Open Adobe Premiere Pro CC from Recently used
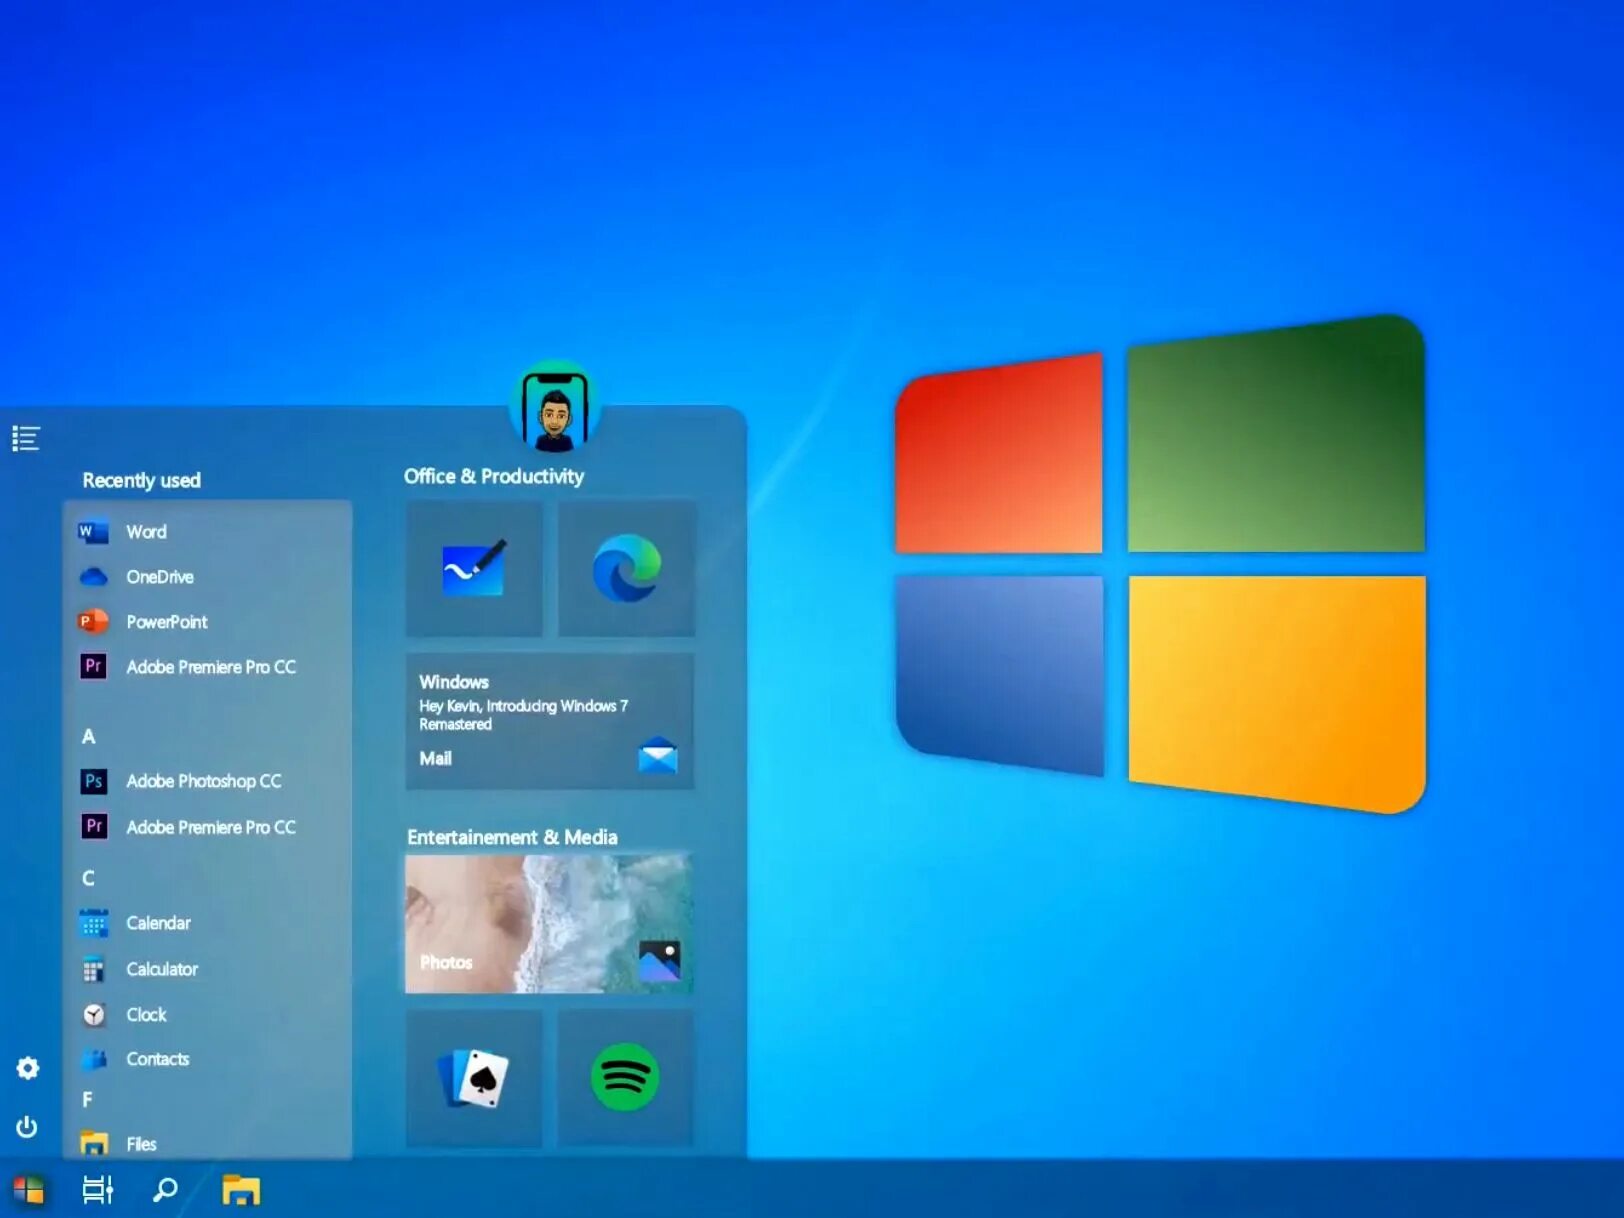 [210, 667]
